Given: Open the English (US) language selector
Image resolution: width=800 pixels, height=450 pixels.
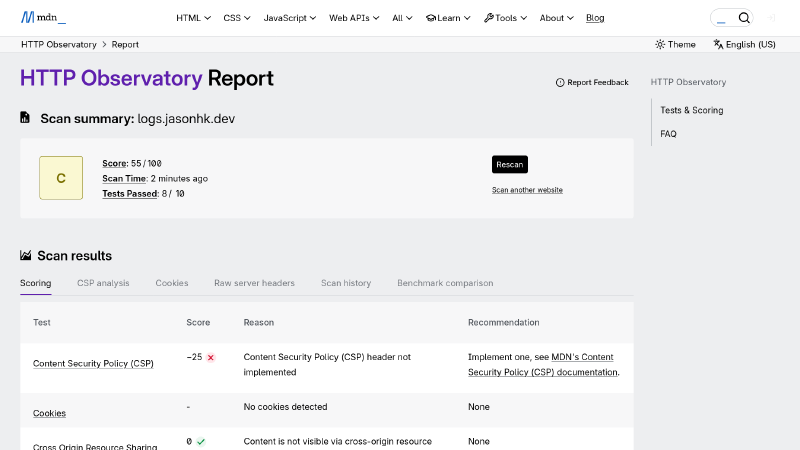Looking at the screenshot, I should (744, 44).
